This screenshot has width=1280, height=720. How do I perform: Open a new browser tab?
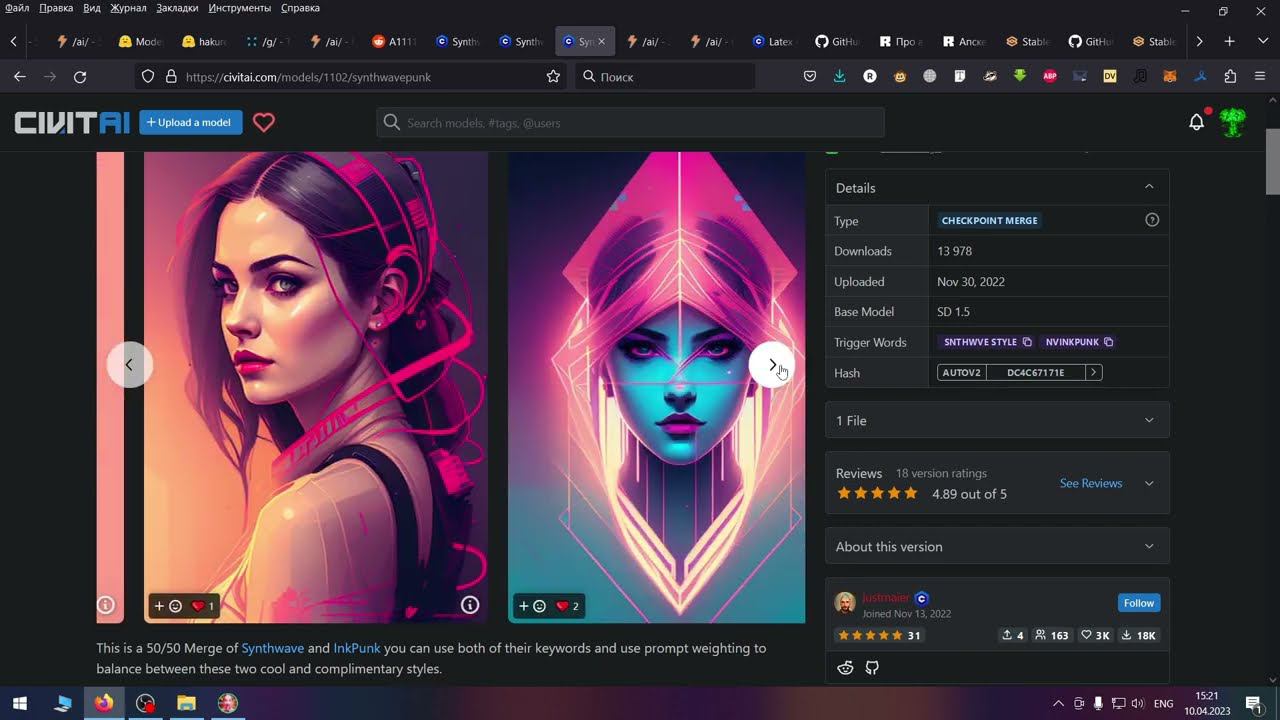point(1230,41)
